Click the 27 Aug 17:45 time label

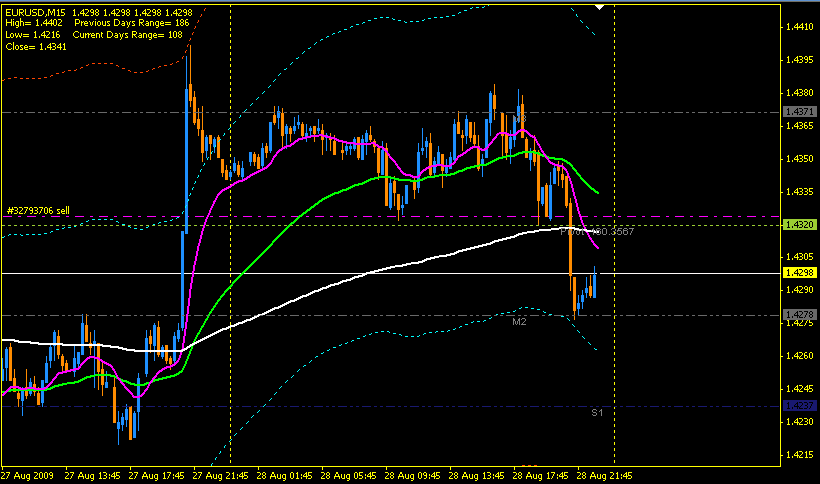pyautogui.click(x=156, y=476)
